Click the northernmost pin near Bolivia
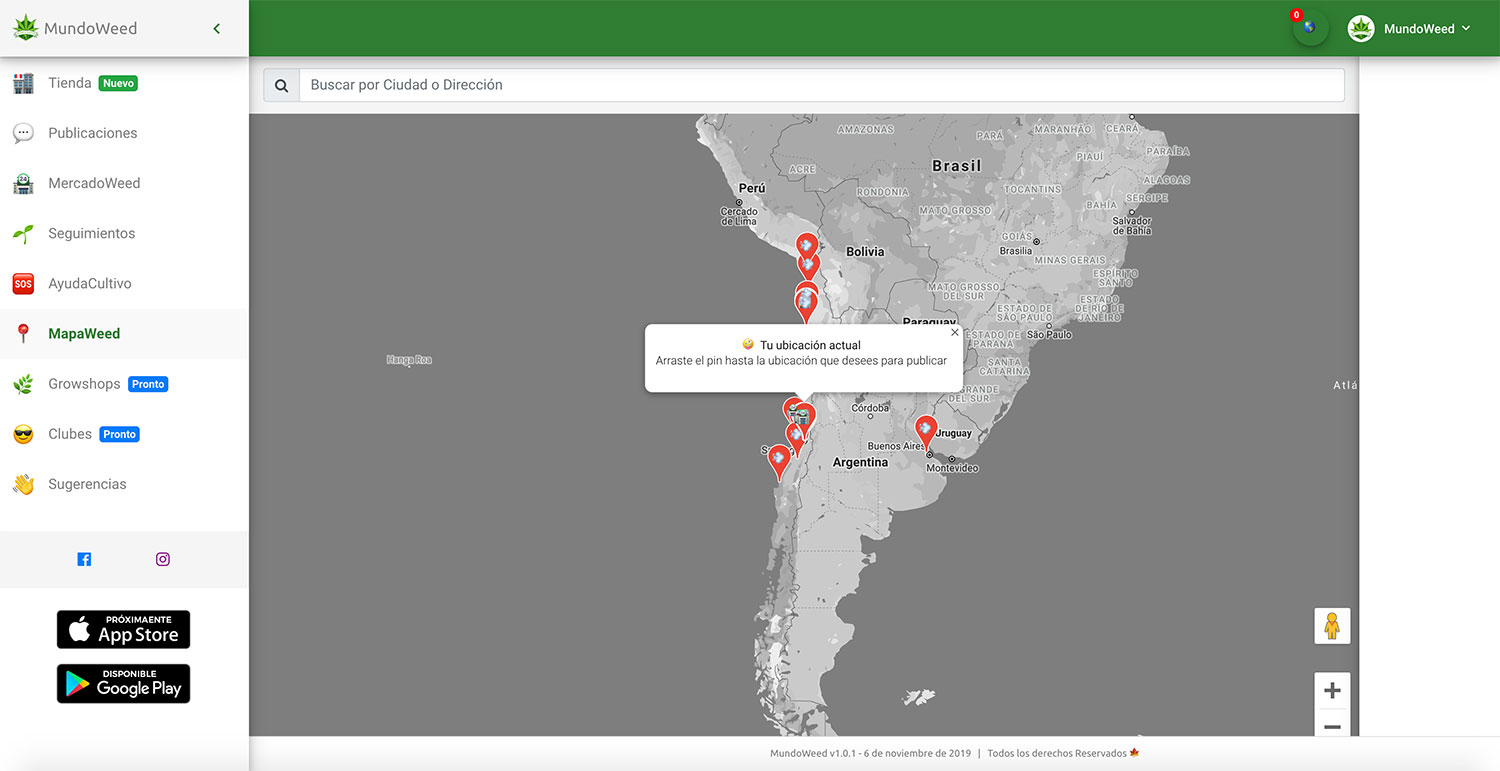This screenshot has height=771, width=1500. tap(806, 246)
